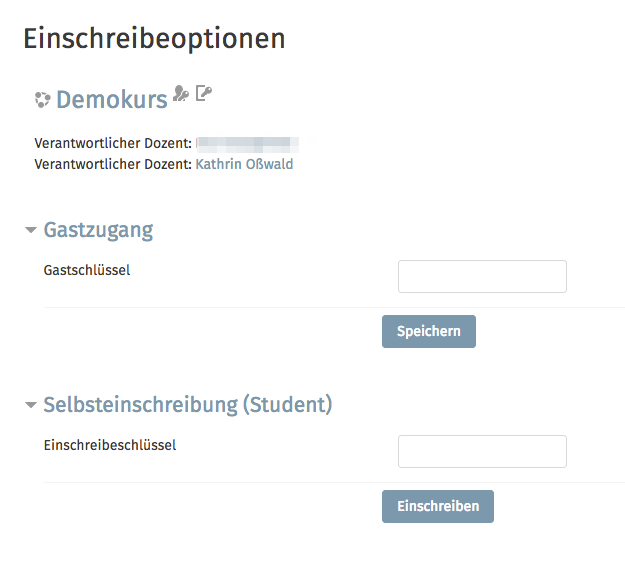
Task: Click the self-enrolment key icon after Demokurs
Action: 204,93
